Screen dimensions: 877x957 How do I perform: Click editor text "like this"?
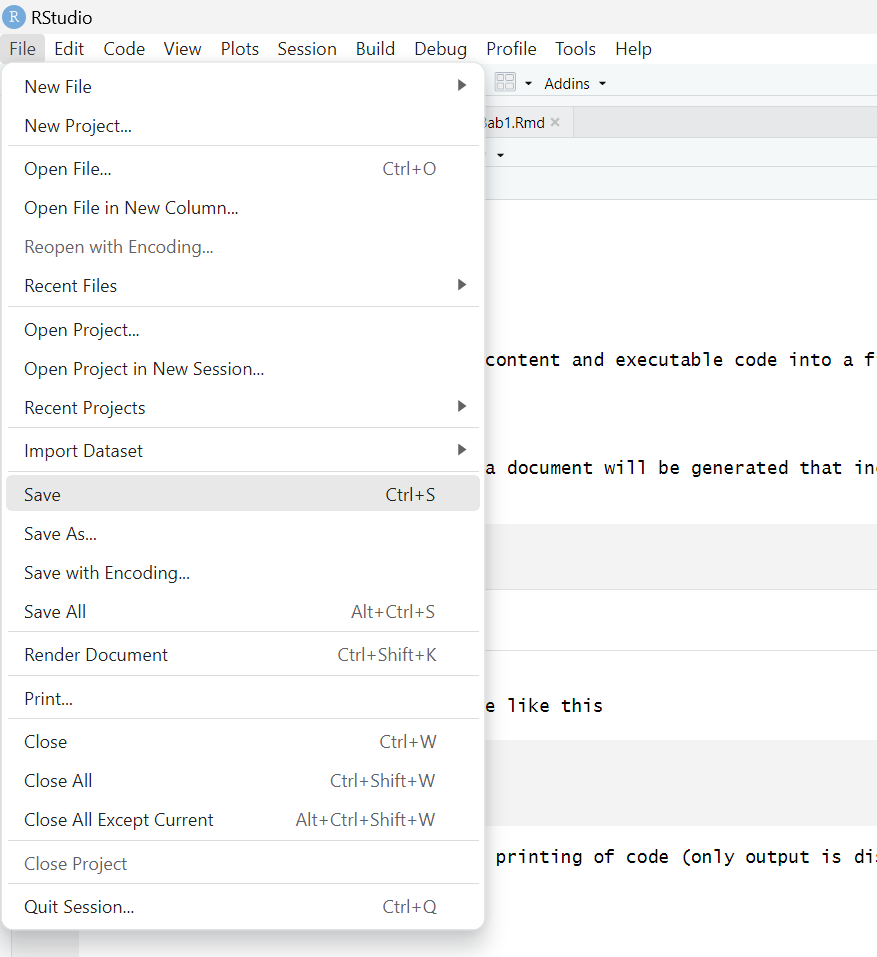555,706
